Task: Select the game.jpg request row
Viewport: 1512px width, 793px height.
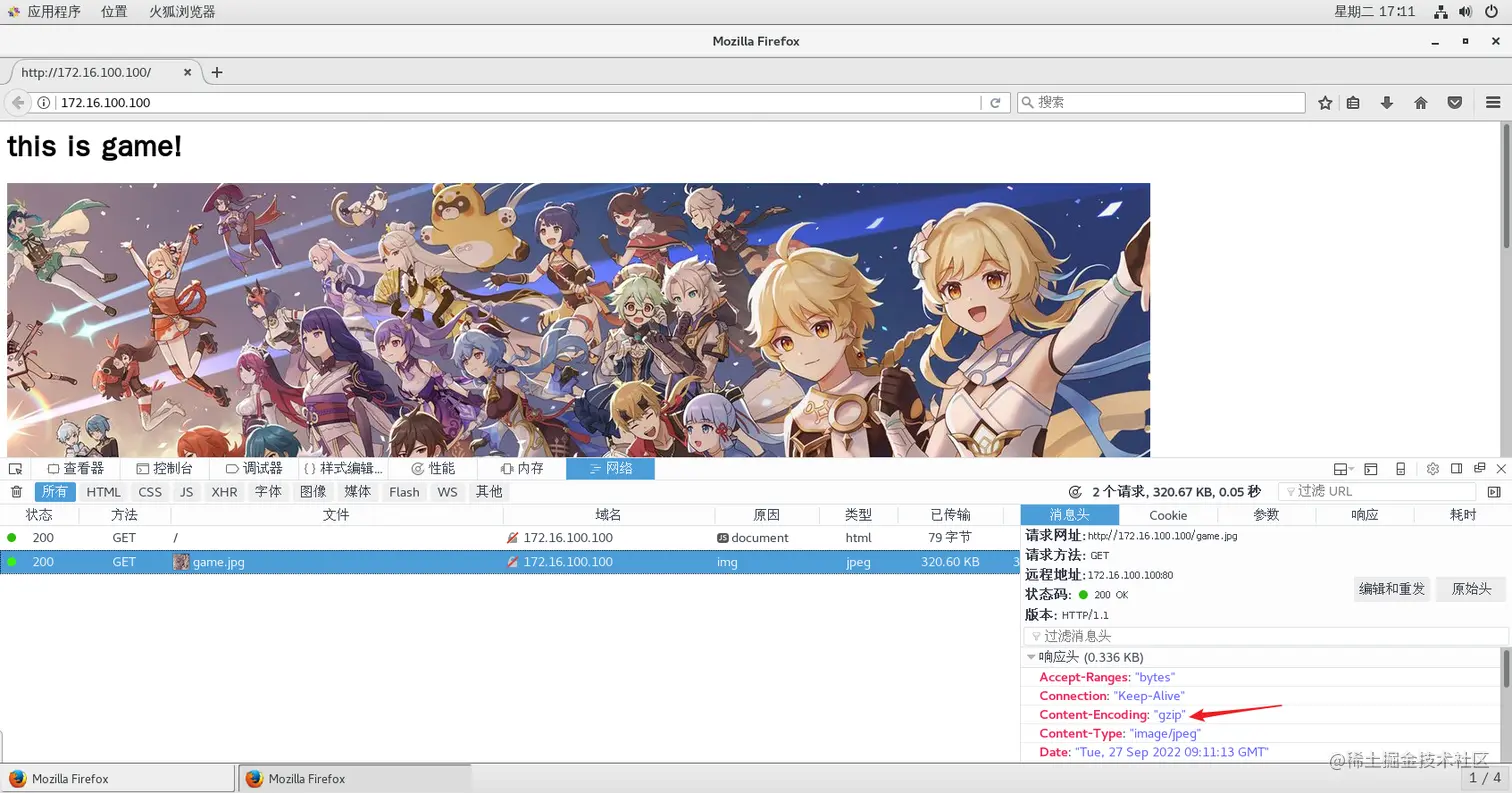Action: pos(510,562)
